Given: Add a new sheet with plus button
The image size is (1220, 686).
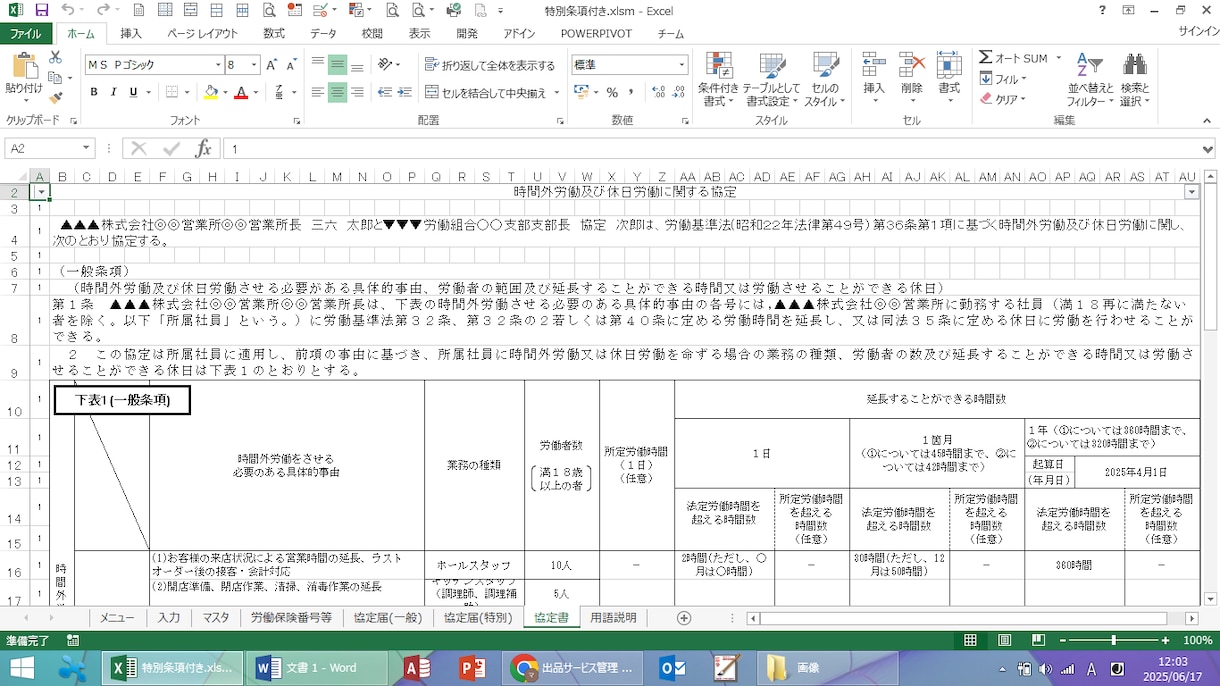Looking at the screenshot, I should click(684, 618).
